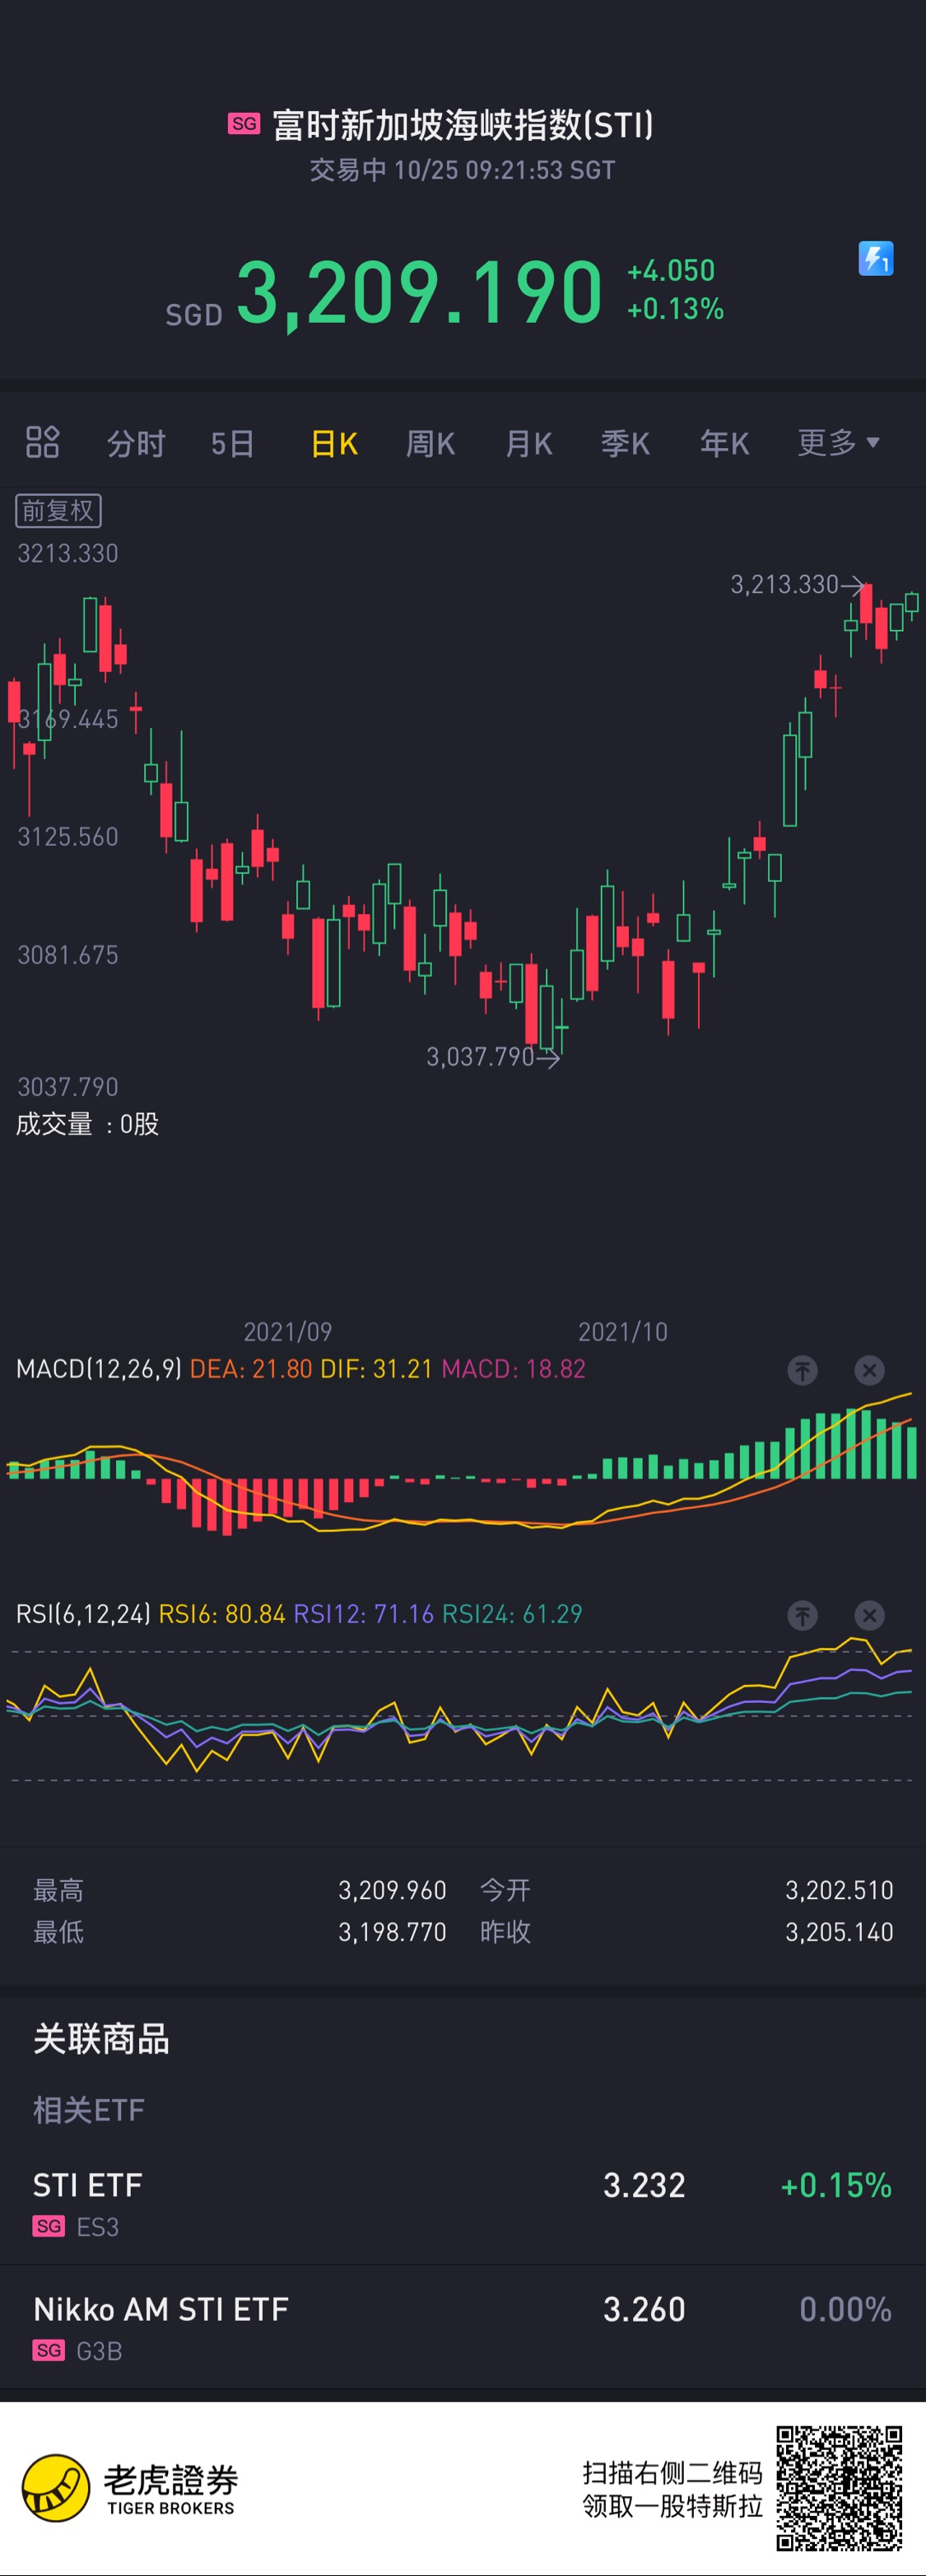Screen dimensions: 926x2576
Task: Select the 季K quarterly candlestick tab
Action: (626, 443)
